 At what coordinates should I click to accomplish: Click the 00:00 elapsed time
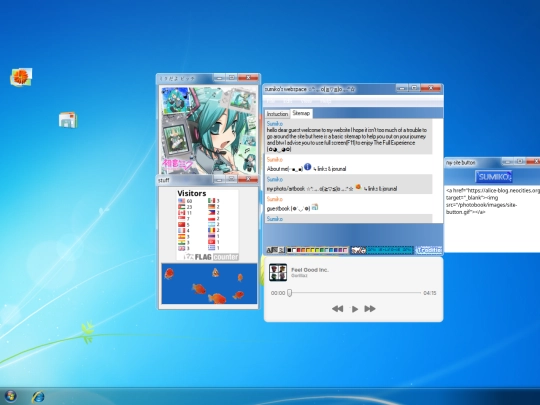pyautogui.click(x=278, y=293)
